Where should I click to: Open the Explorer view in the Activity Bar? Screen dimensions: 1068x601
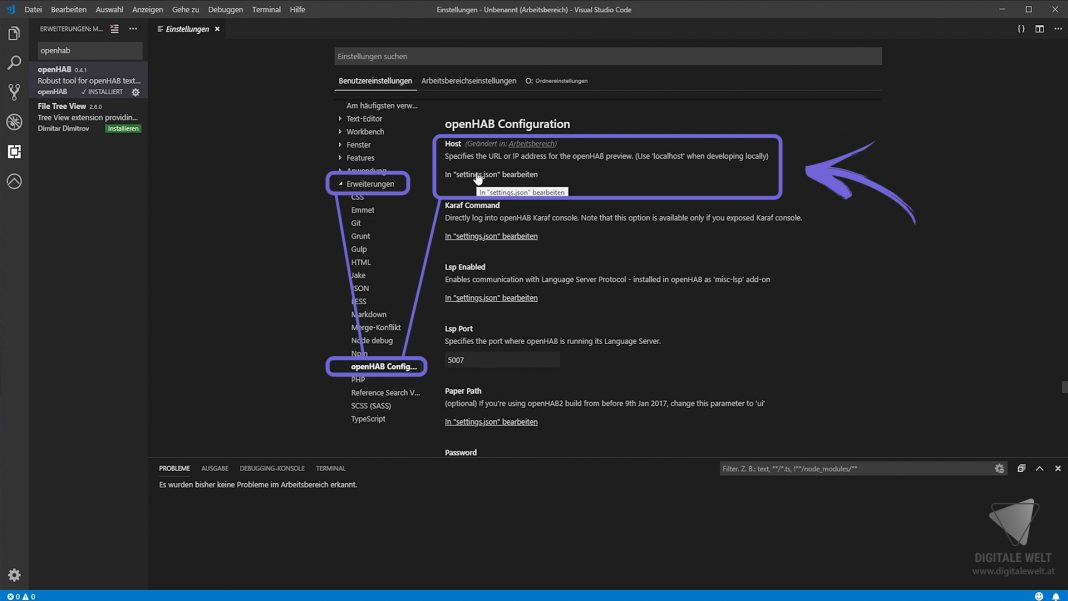tap(13, 33)
